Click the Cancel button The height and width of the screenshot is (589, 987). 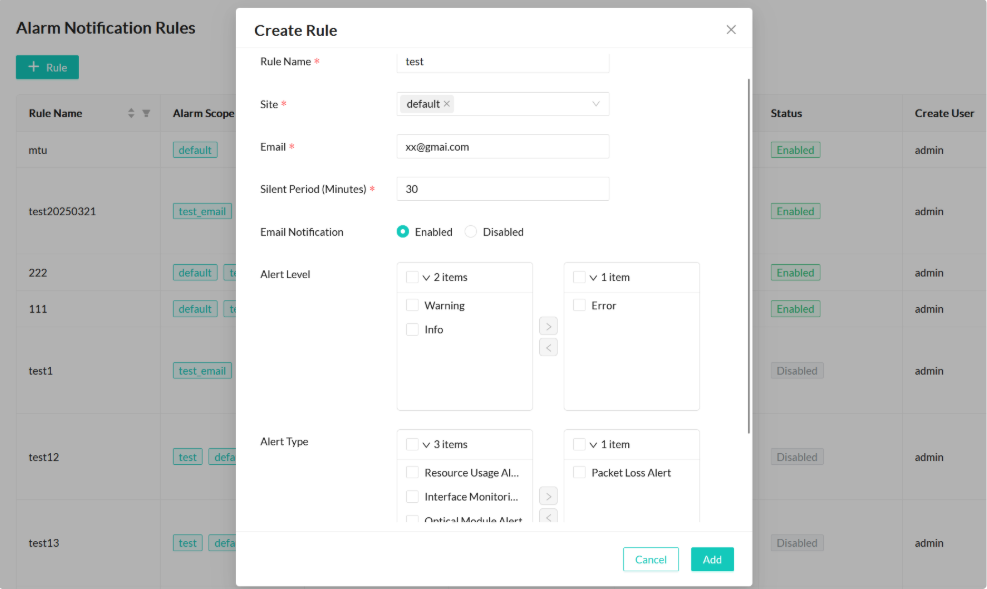point(650,559)
